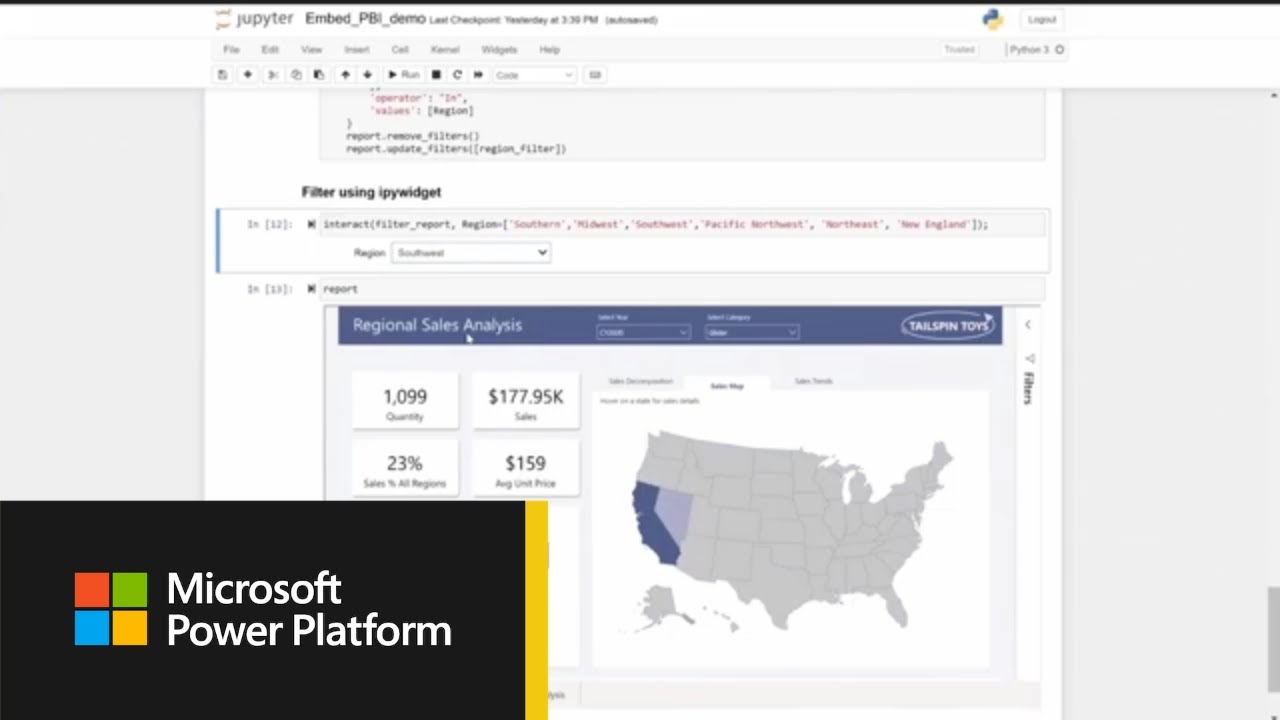Open the Select Category dropdown in report
This screenshot has height=720, width=1280.
(x=751, y=332)
